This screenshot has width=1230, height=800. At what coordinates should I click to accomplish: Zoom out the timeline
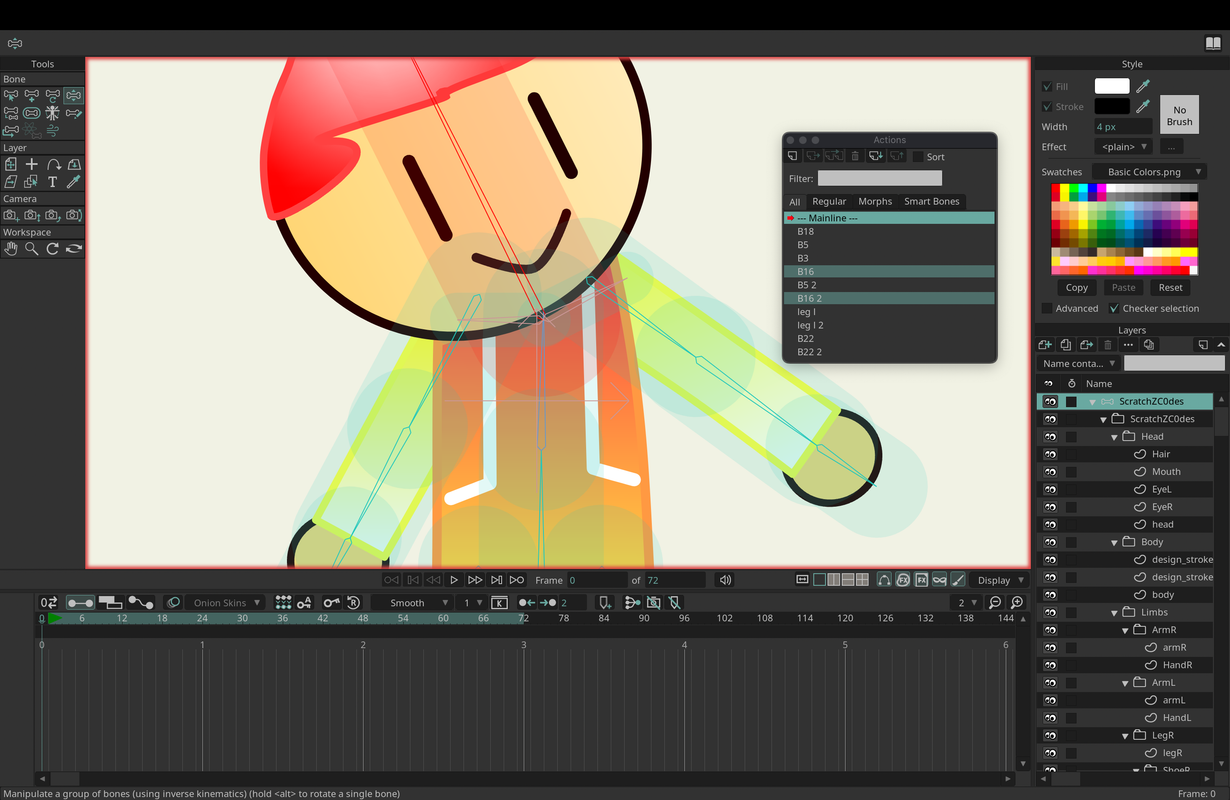[995, 603]
